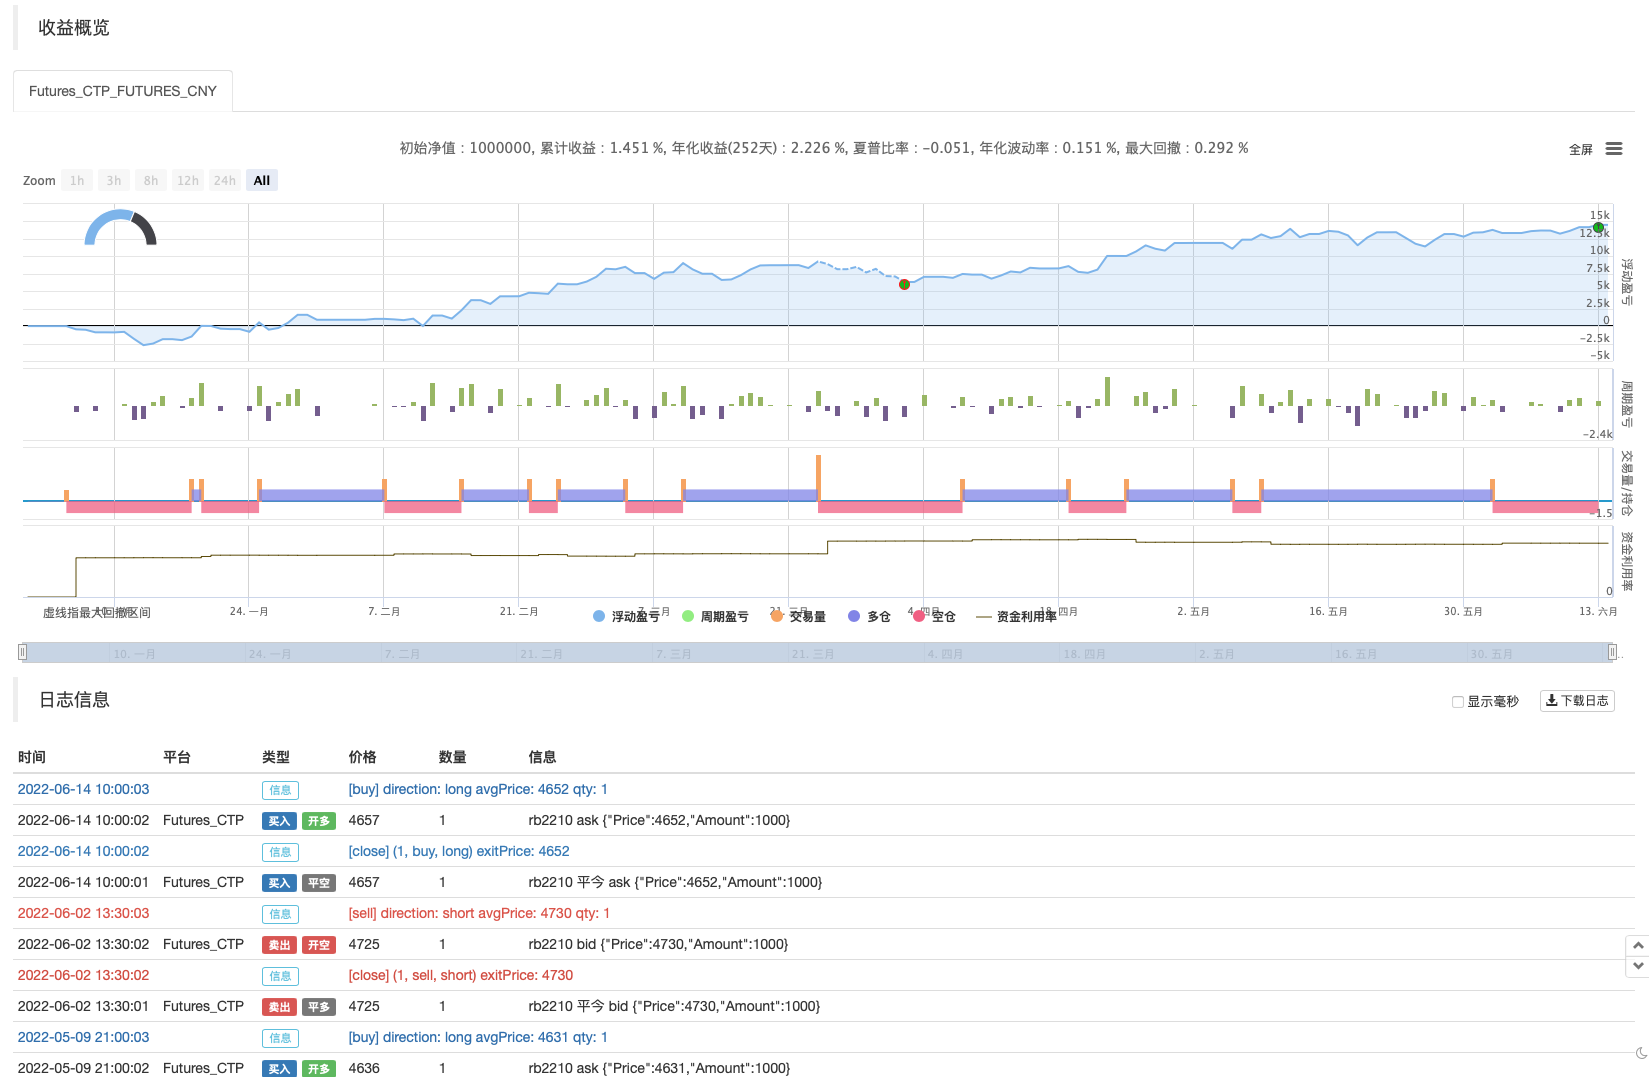Set zoom range to 3h

point(114,181)
